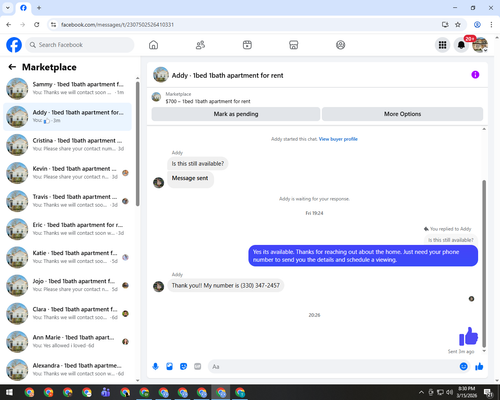Screen dimensions: 500x400
Task: Click the blue 'Yes its available' message bubble
Action: tap(363, 256)
